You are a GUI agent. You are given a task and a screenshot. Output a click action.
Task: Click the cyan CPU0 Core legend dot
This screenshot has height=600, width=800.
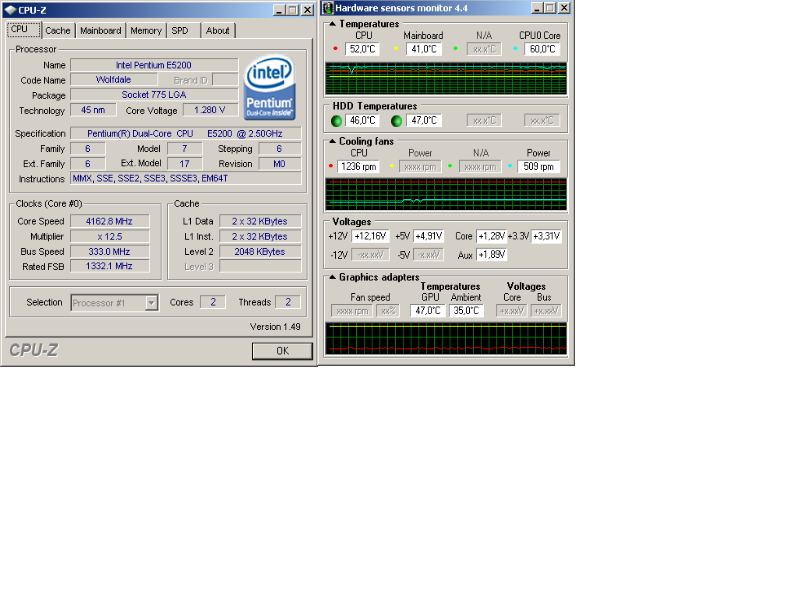pyautogui.click(x=515, y=49)
